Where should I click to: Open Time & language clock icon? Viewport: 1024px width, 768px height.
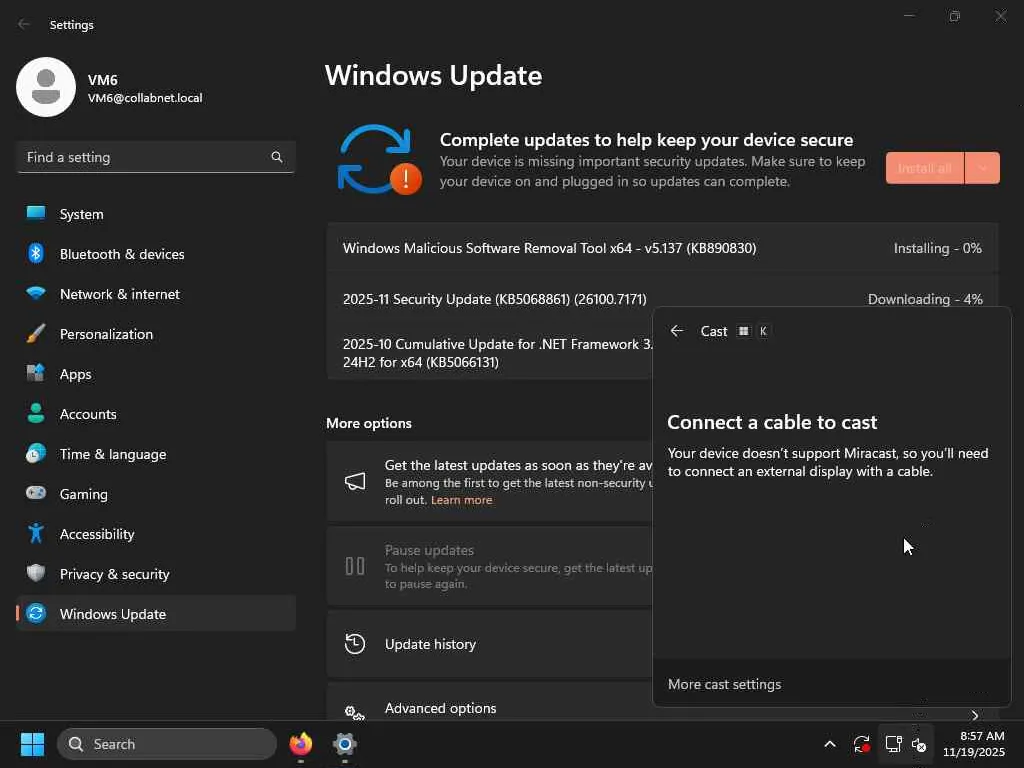click(x=36, y=453)
